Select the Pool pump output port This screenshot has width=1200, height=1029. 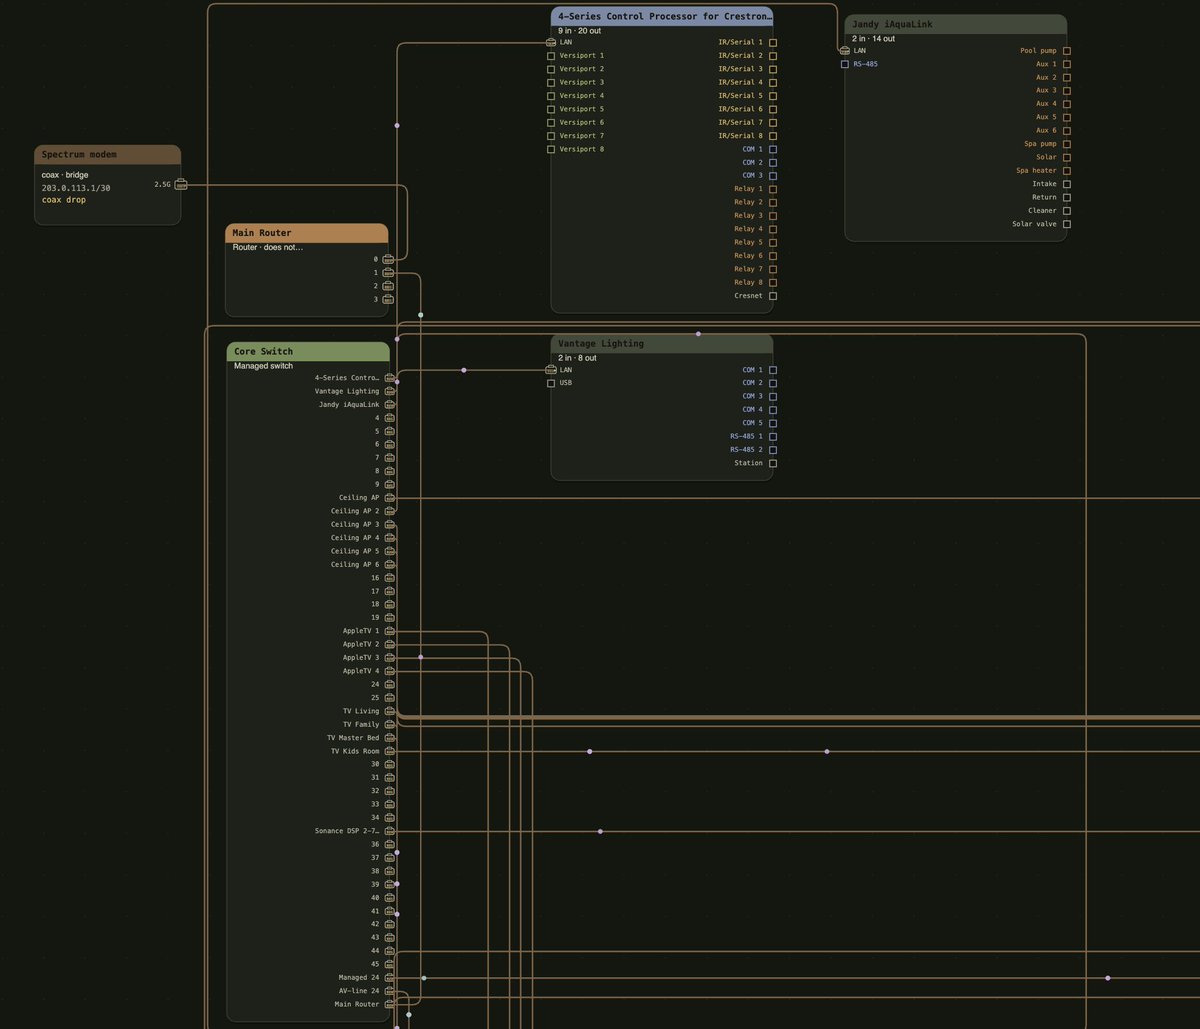coord(1067,51)
